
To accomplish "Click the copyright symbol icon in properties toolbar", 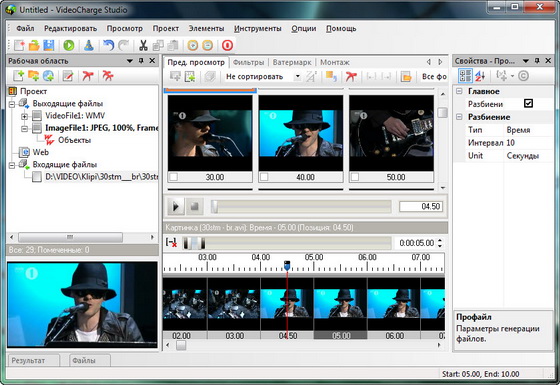I will pyautogui.click(x=523, y=76).
